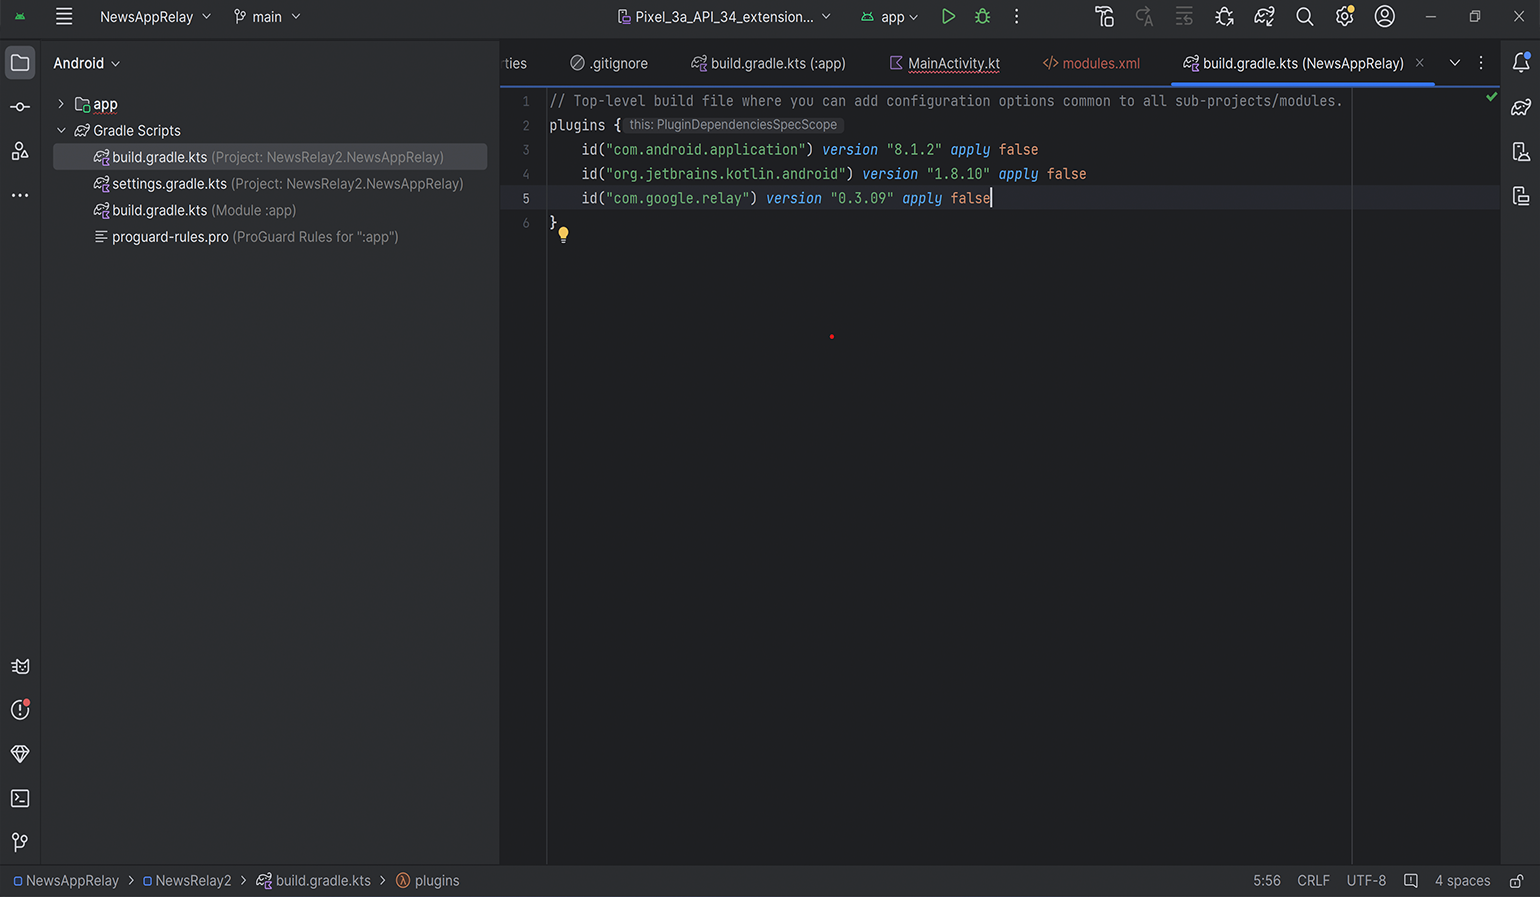This screenshot has height=897, width=1540.
Task: Open the Logcat tool window
Action: click(x=20, y=667)
